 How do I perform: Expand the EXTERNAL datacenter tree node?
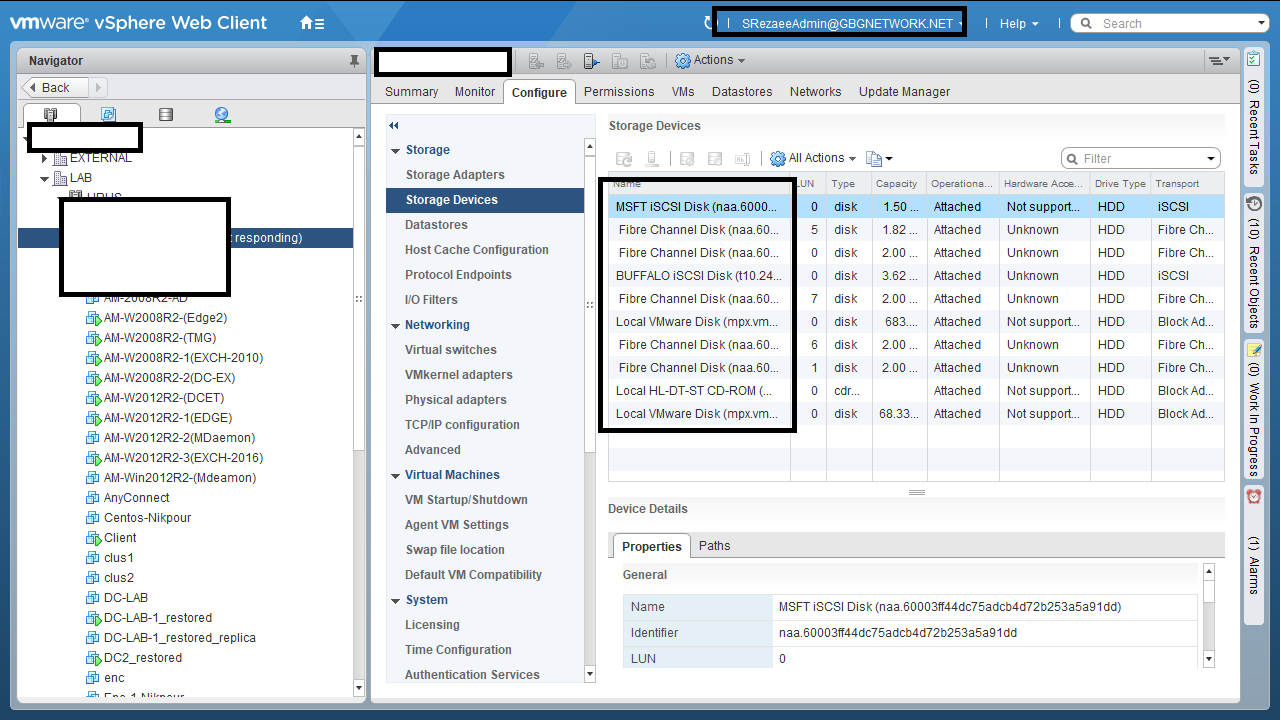[45, 158]
